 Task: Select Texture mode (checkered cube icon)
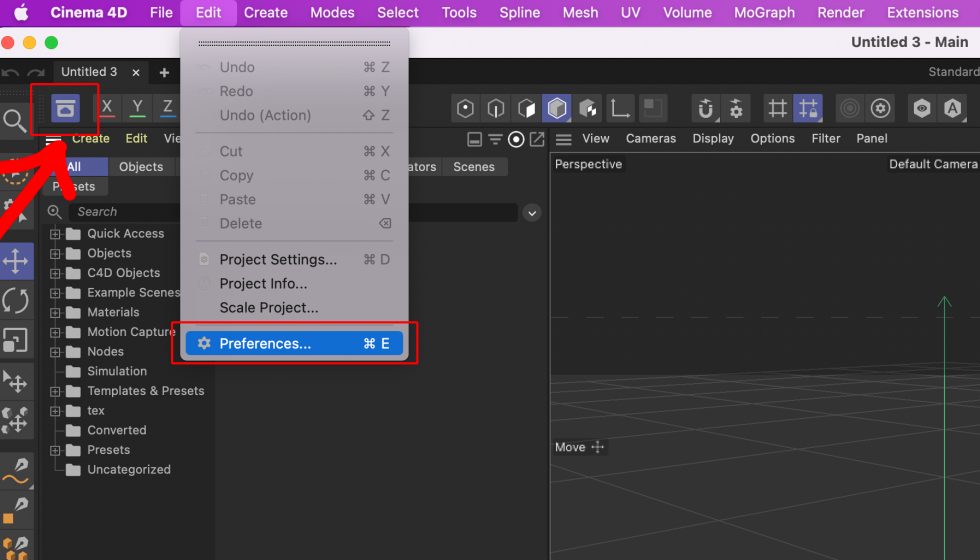tap(588, 109)
